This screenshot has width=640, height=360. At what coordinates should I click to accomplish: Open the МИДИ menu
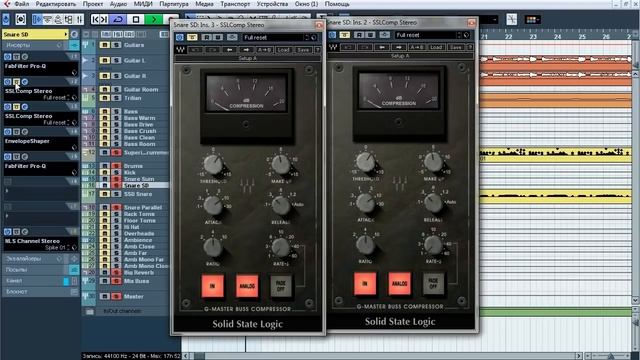coord(143,4)
